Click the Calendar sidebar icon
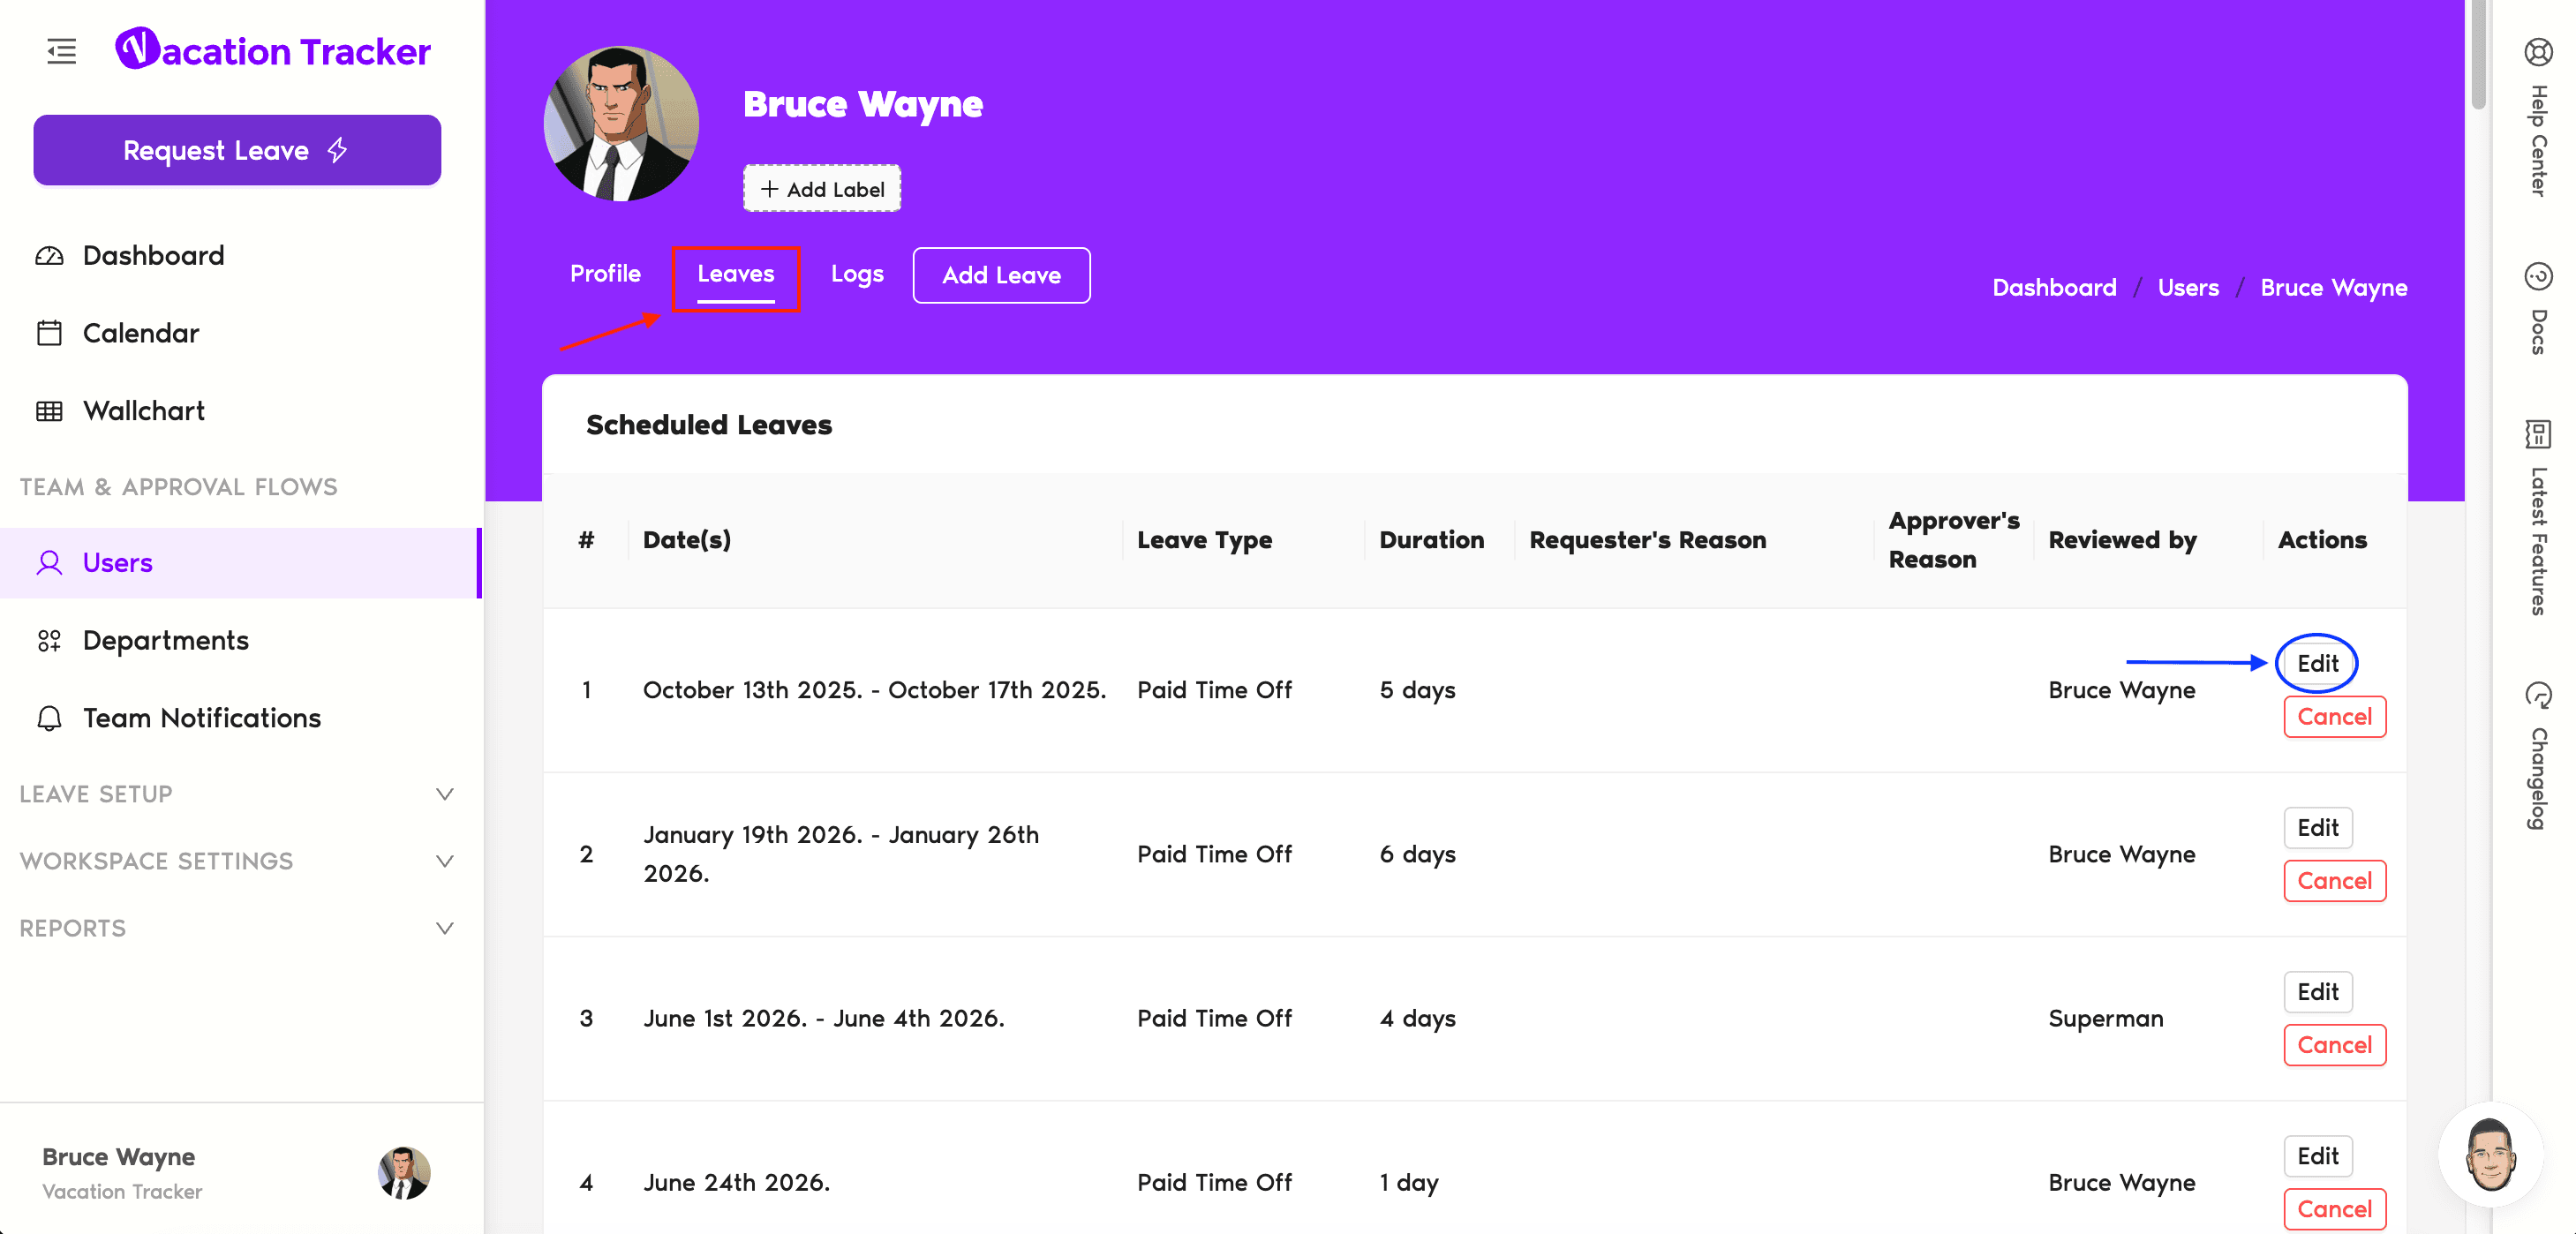Viewport: 2576px width, 1234px height. (49, 333)
